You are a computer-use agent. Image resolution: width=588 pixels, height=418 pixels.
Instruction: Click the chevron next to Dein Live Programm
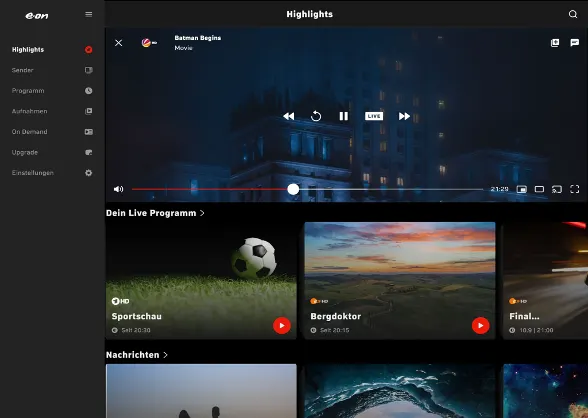[202, 213]
